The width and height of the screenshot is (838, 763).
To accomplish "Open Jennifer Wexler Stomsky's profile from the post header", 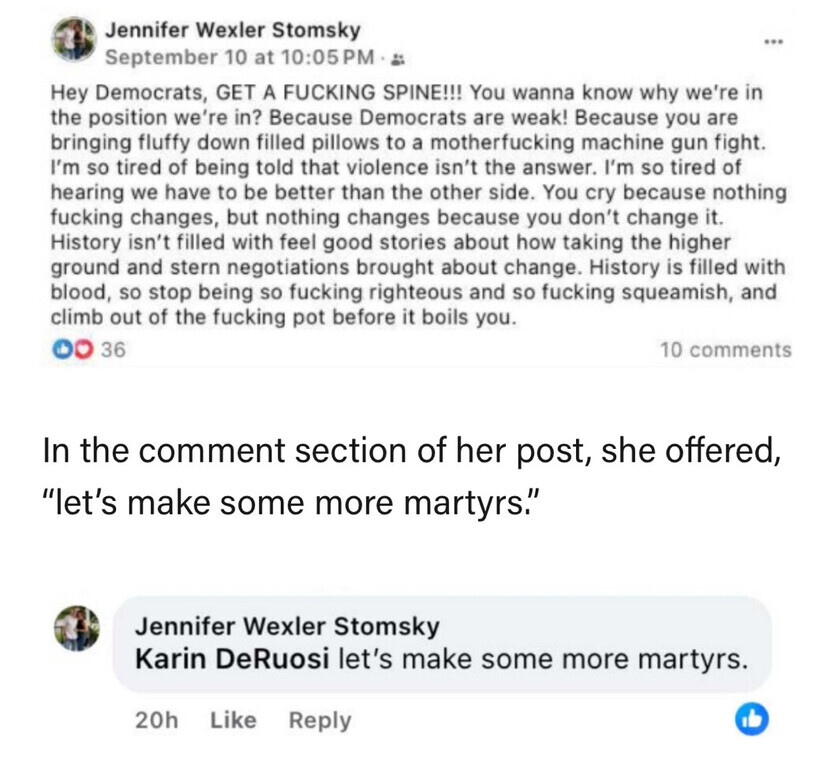I will click(232, 31).
